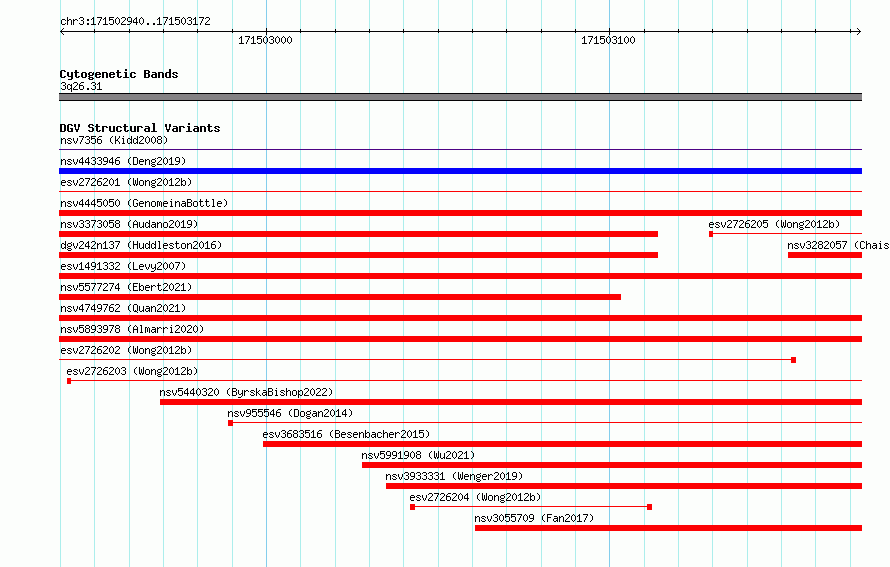Open the nsv5440320 (ByrskaBishop2022) label
890x567 pixels.
coord(246,392)
